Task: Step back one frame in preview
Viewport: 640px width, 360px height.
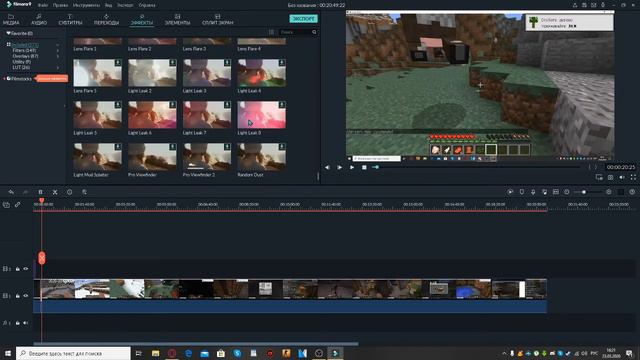Action: point(327,167)
